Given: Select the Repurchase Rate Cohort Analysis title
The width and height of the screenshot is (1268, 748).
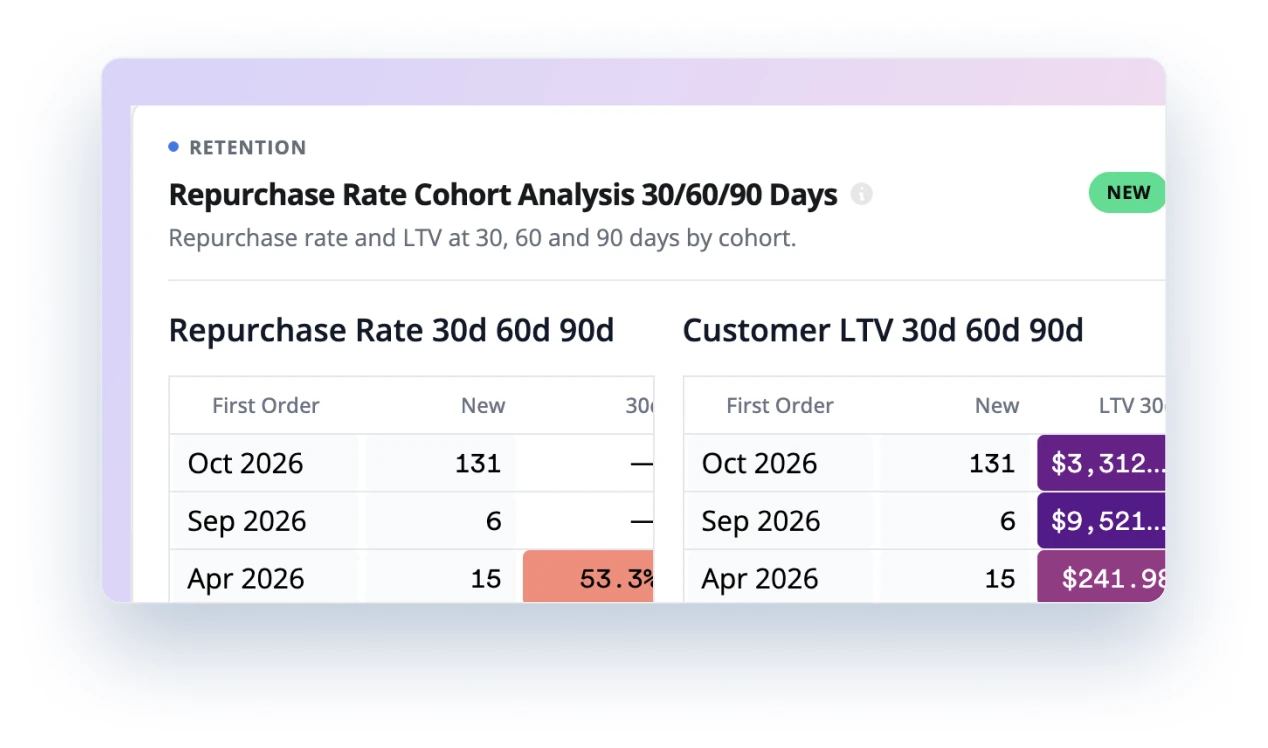Looking at the screenshot, I should point(503,194).
